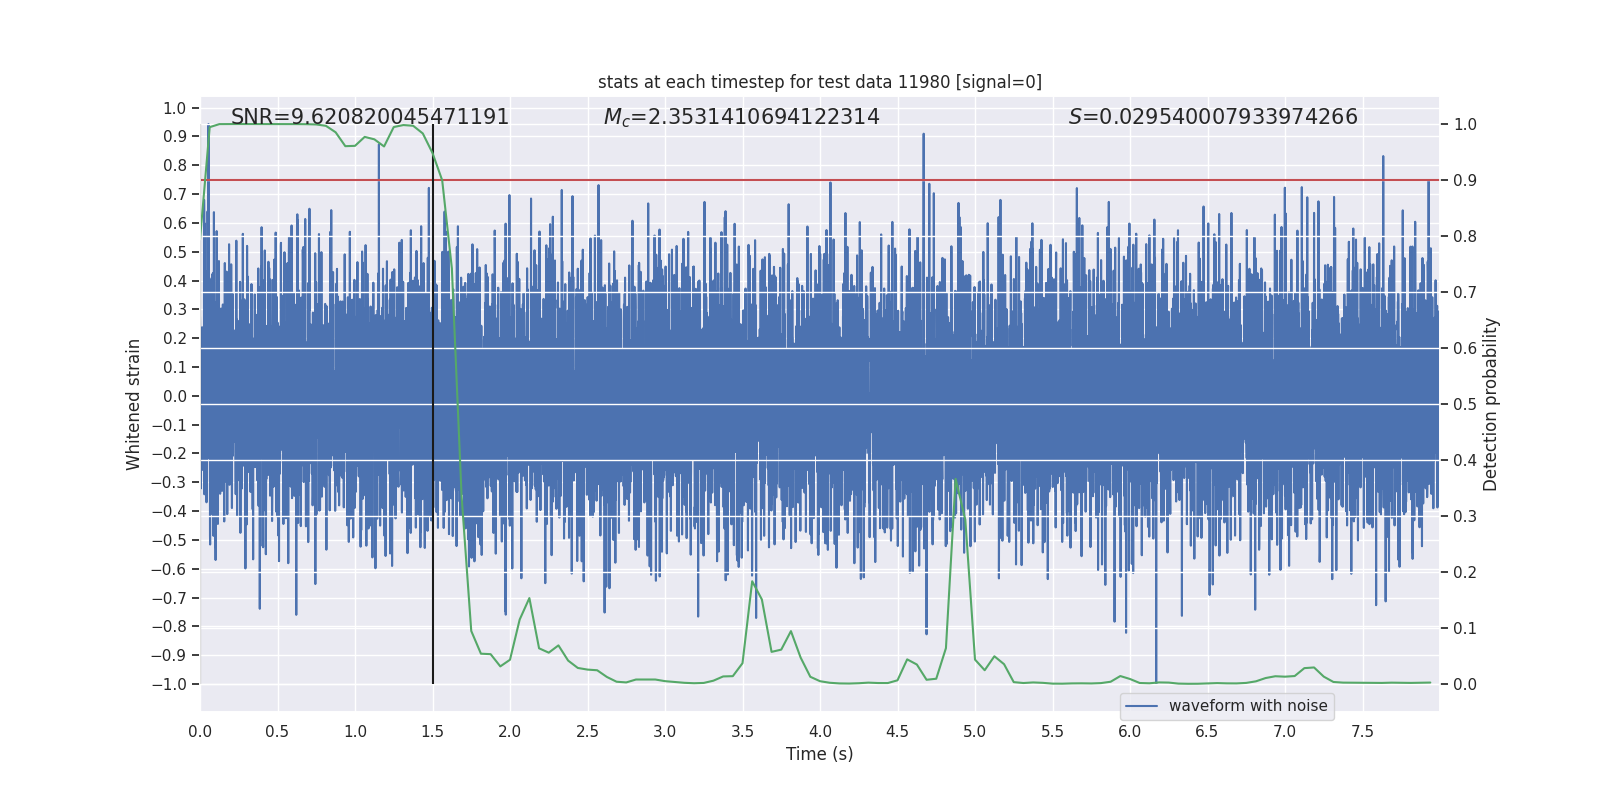The image size is (1600, 800).
Task: Select the −0.3 Whitened strain tick label
Action: [169, 482]
